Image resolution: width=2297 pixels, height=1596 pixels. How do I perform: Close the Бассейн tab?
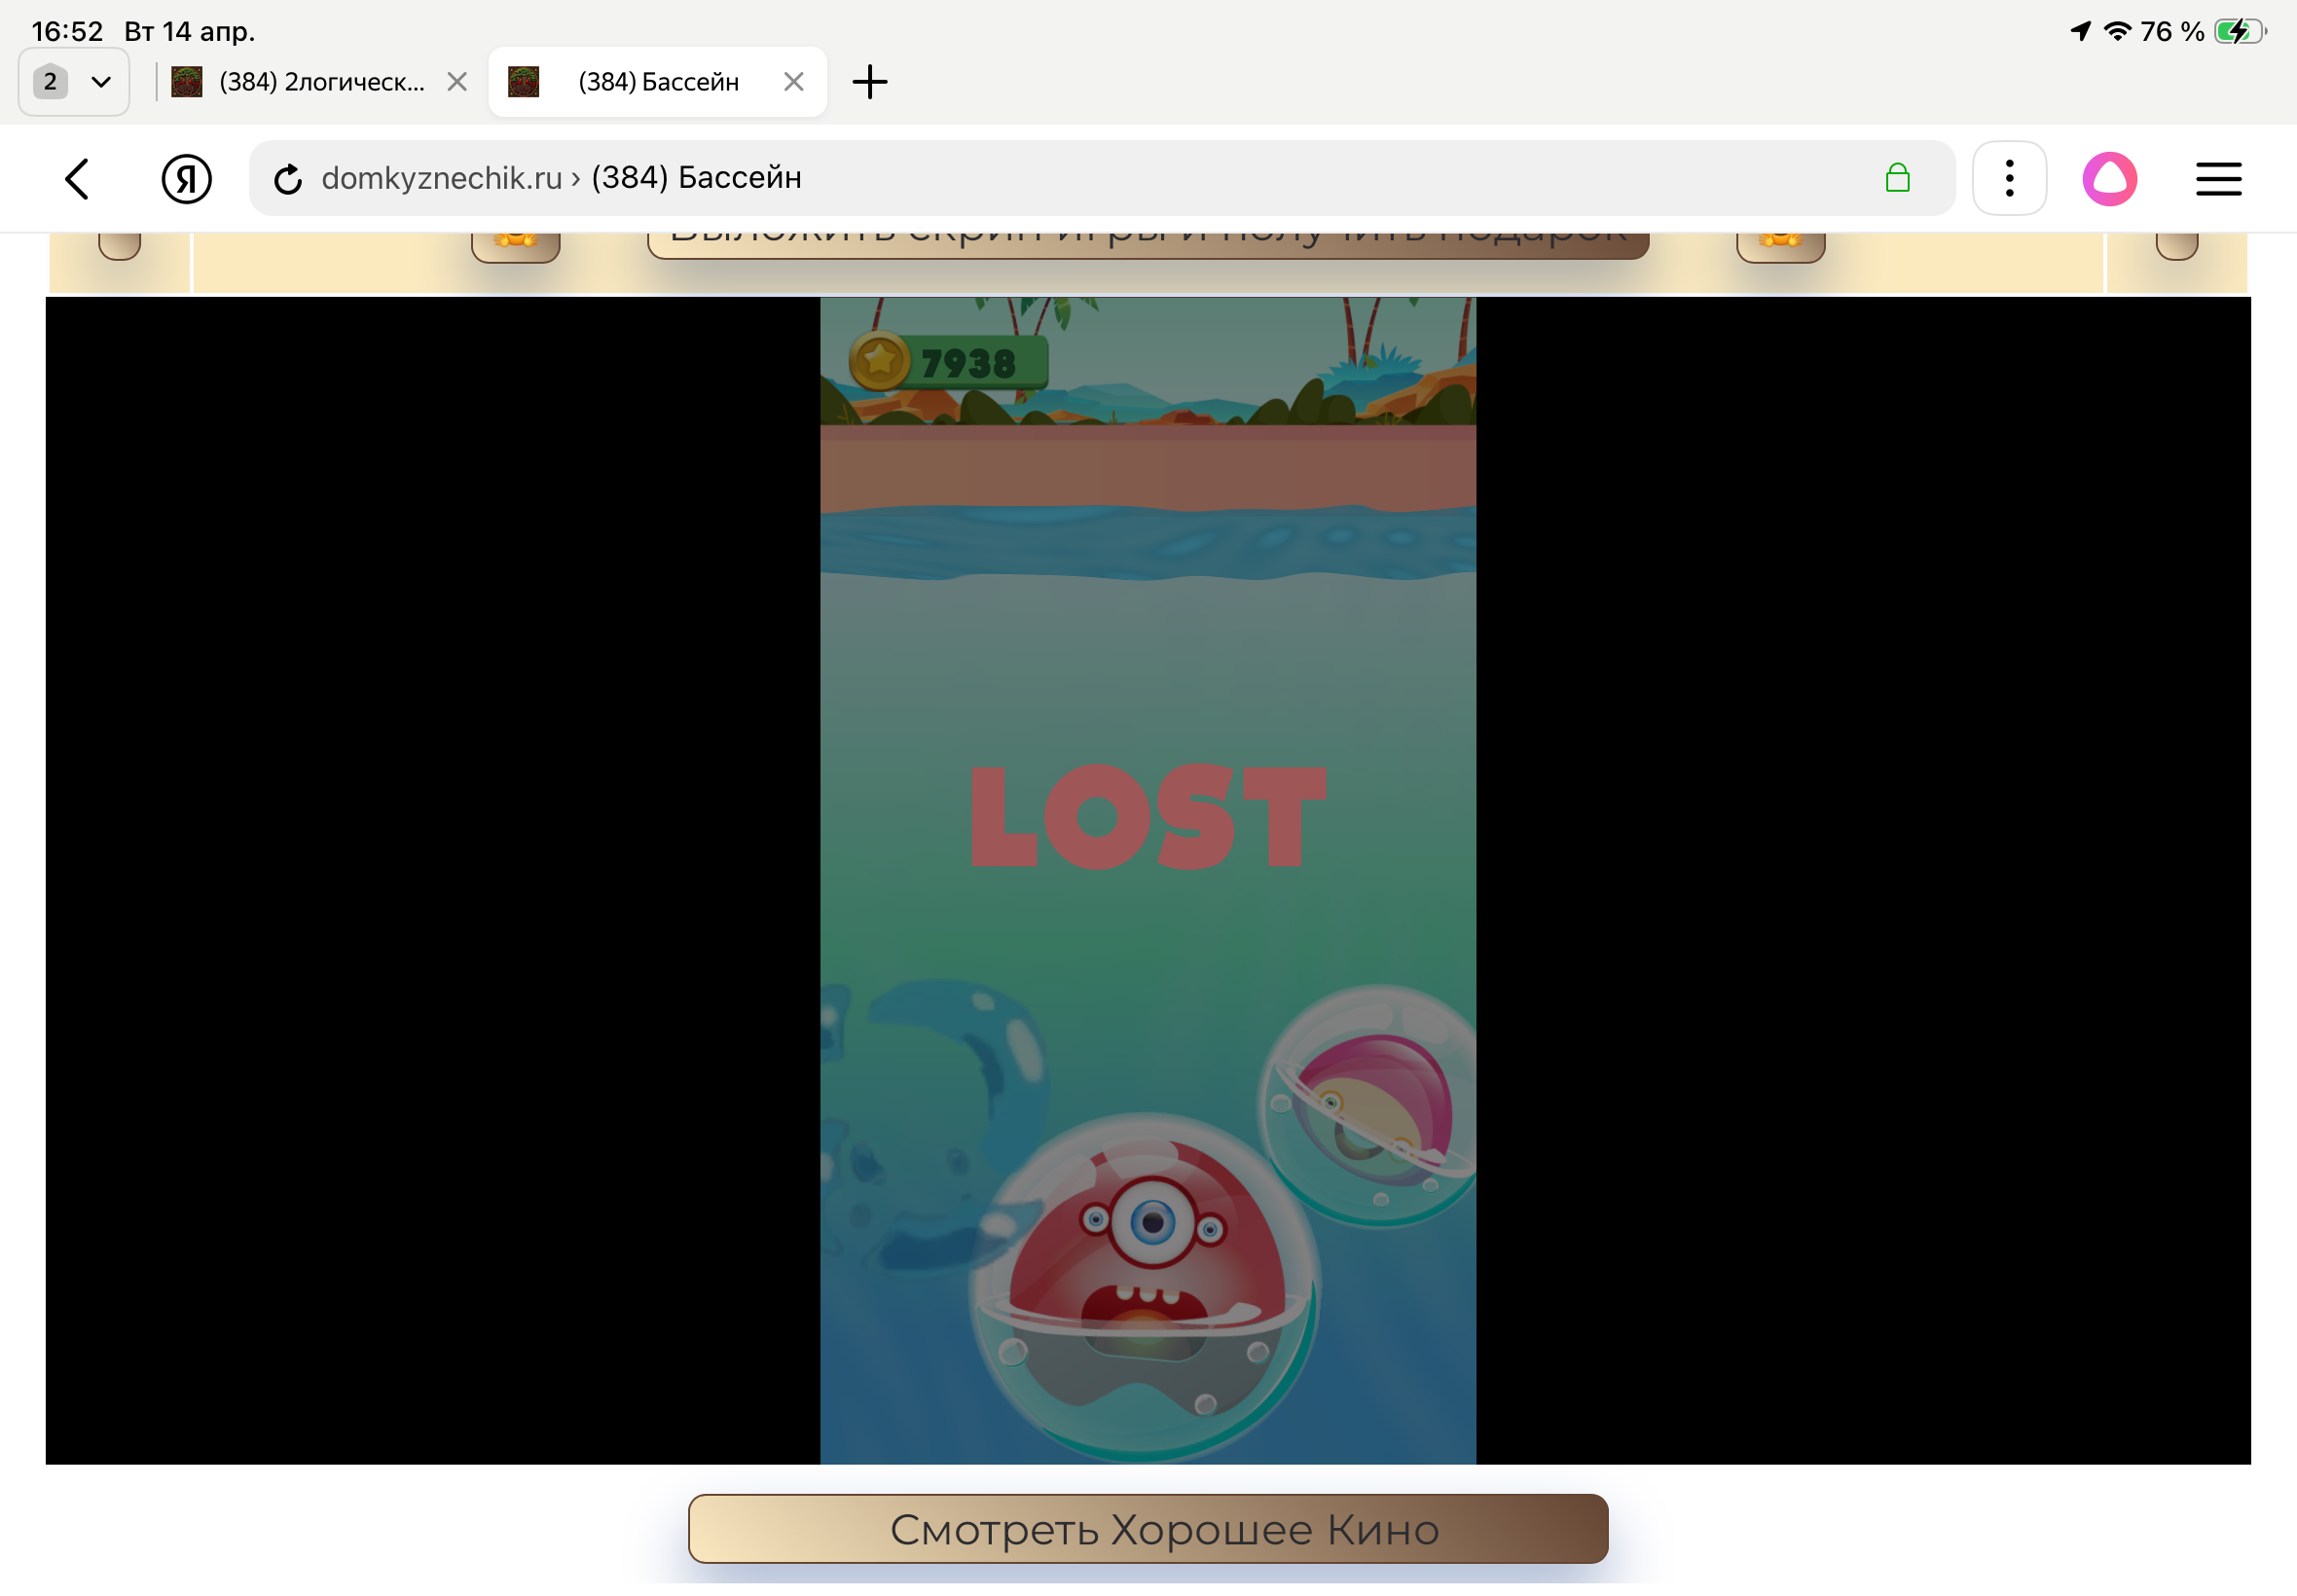tap(793, 82)
